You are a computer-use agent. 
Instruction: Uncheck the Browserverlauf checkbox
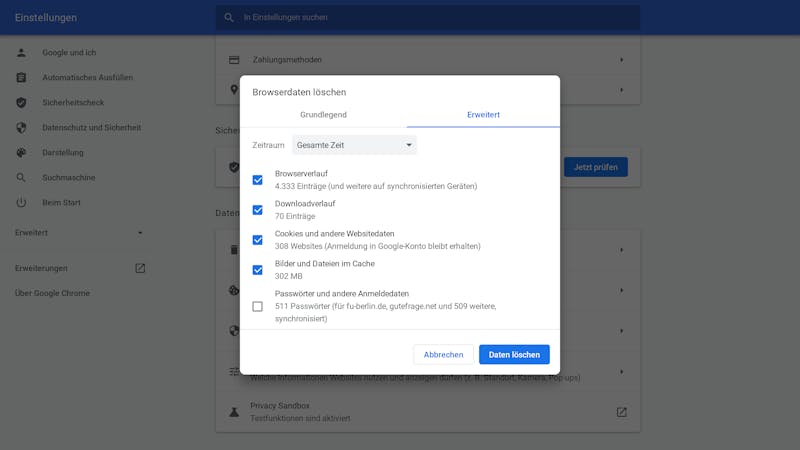[x=258, y=180]
